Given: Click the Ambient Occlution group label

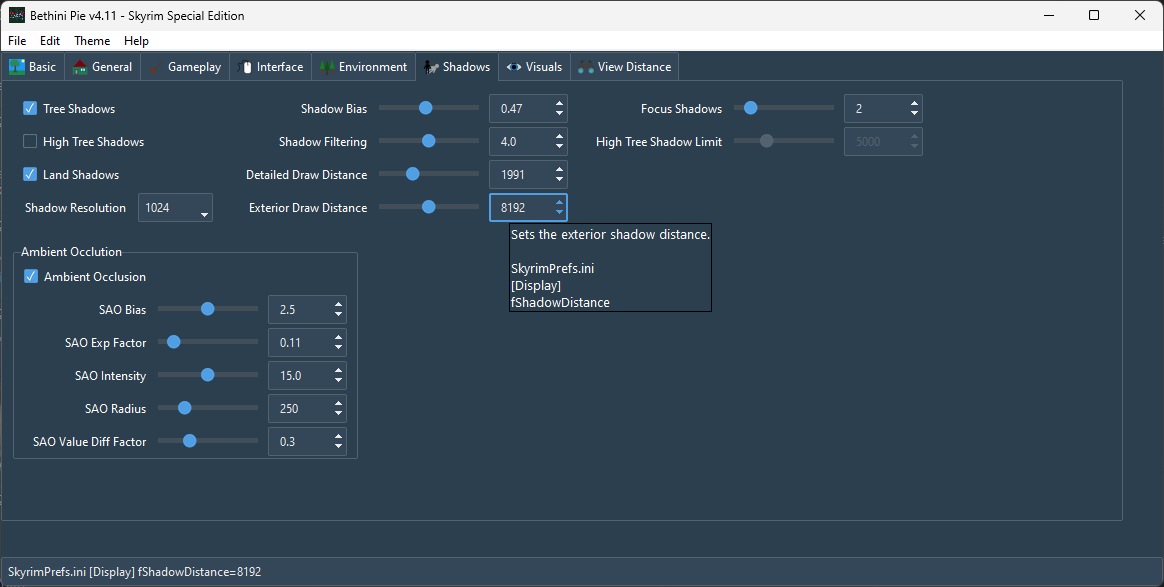Looking at the screenshot, I should pos(71,252).
